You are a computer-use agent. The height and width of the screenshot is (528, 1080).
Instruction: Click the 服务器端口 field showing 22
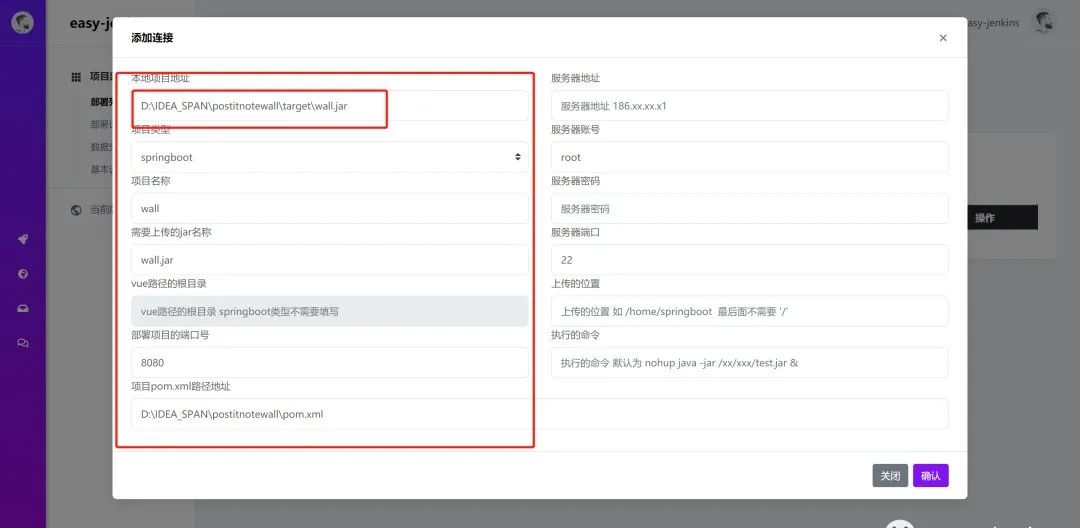click(749, 260)
